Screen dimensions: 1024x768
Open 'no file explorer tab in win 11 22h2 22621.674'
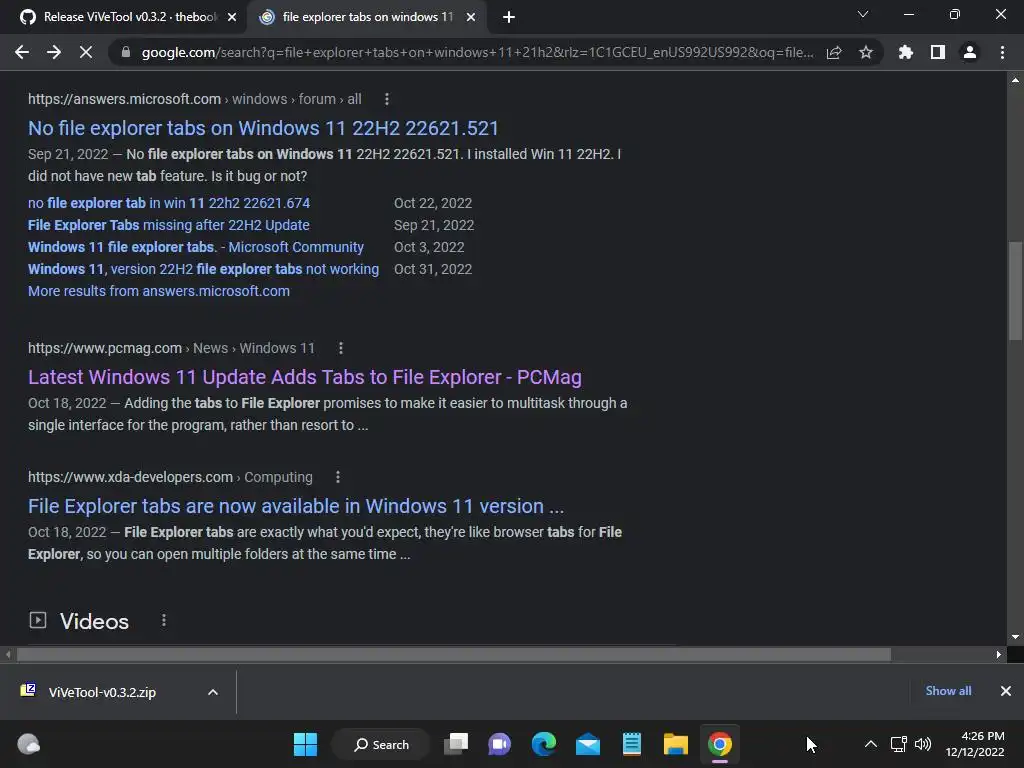(169, 203)
